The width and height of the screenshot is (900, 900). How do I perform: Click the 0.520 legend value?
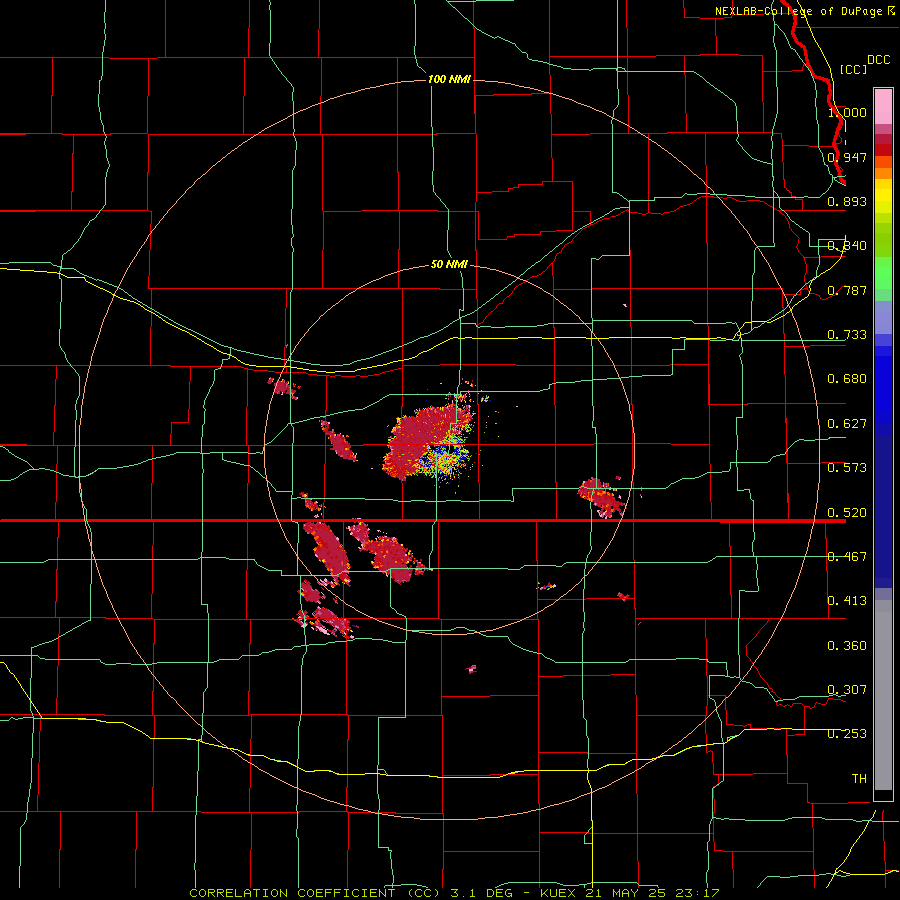click(x=847, y=513)
